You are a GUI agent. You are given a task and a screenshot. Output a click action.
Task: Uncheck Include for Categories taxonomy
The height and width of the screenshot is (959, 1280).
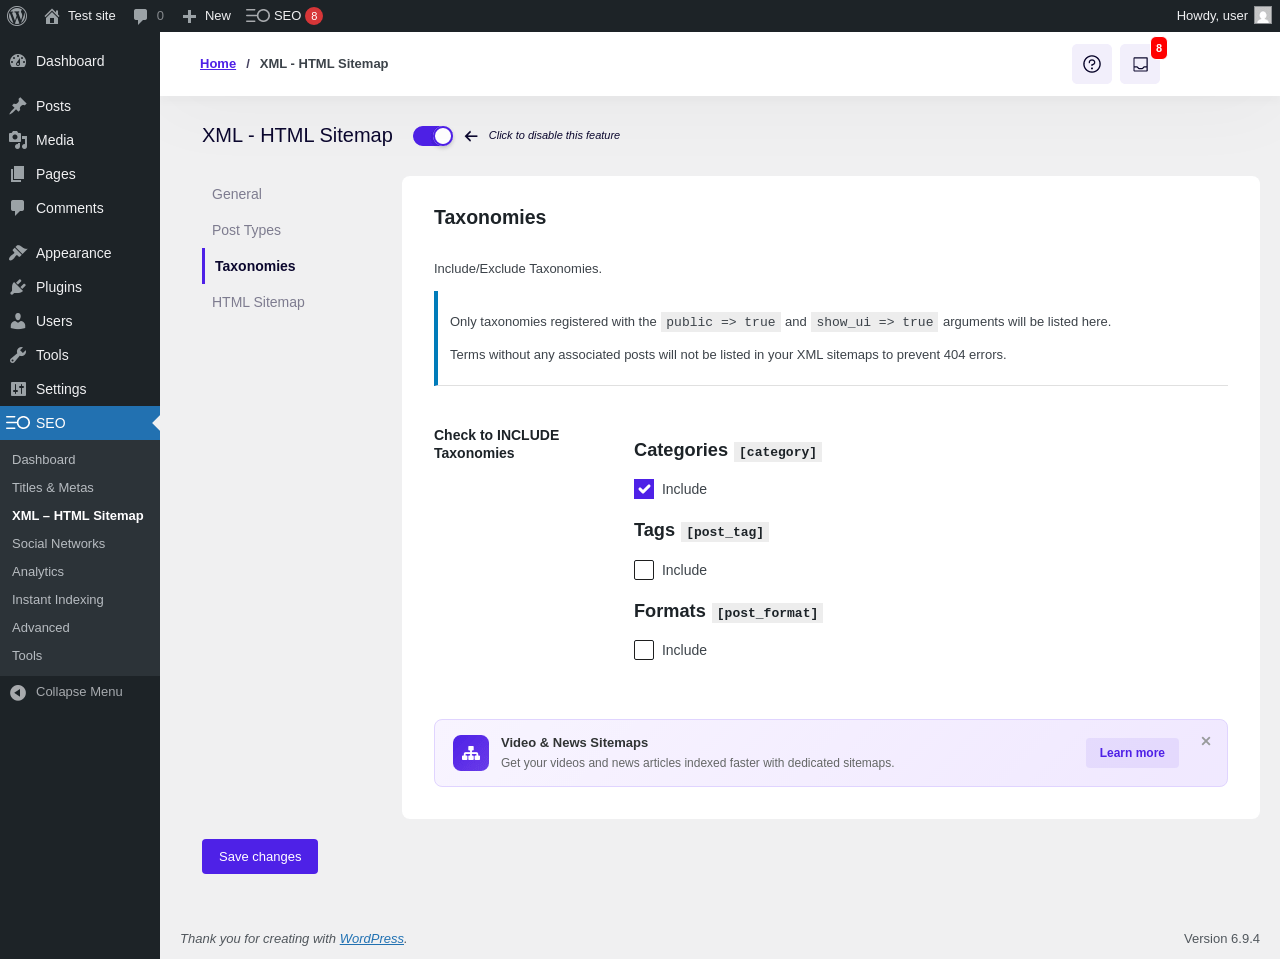(x=644, y=489)
